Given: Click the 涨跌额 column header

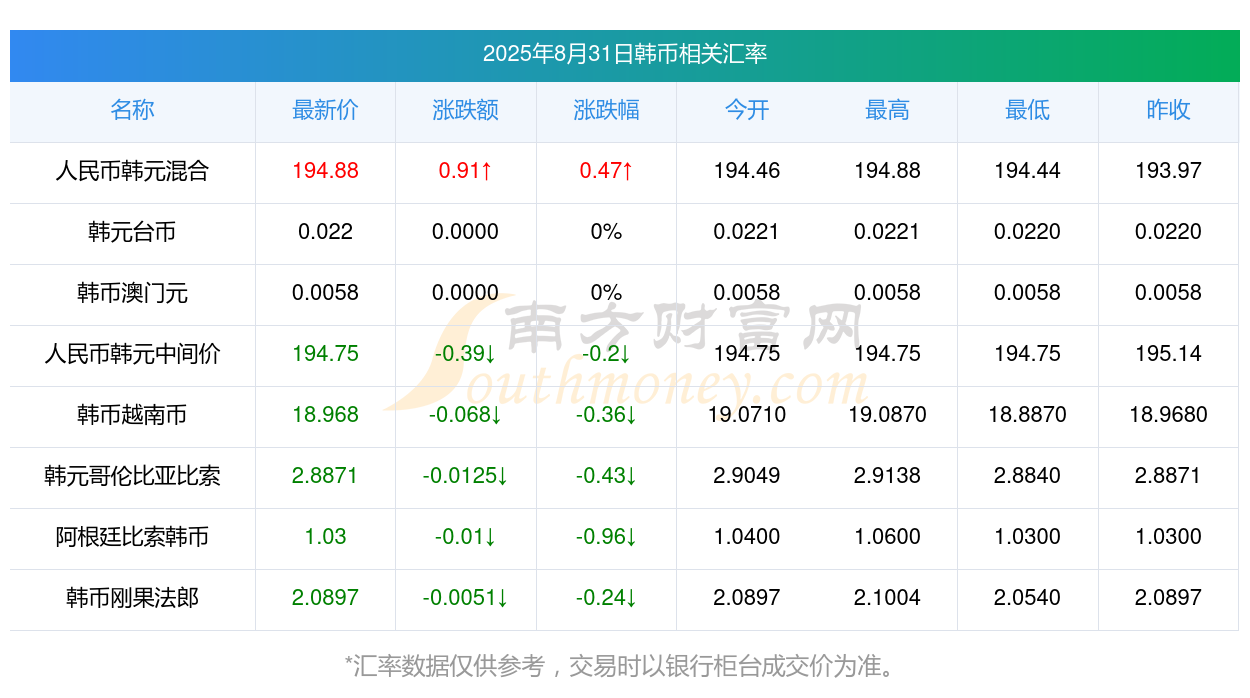Looking at the screenshot, I should coord(466,110).
